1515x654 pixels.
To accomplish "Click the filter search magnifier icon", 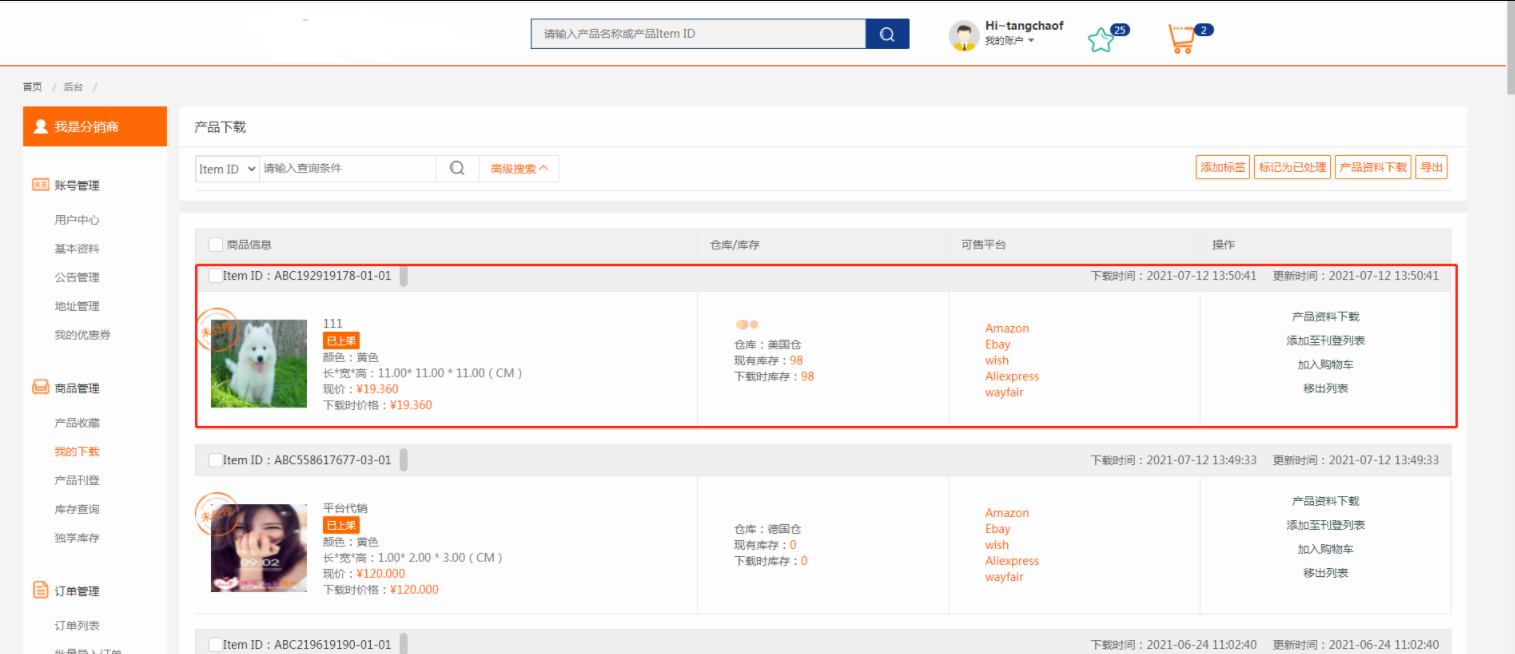I will pos(457,168).
